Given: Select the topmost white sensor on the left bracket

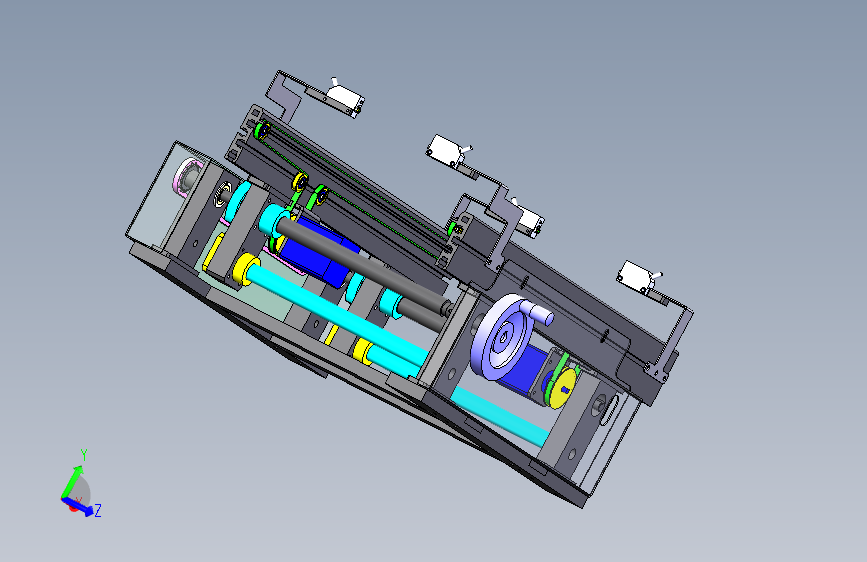Looking at the screenshot, I should point(344,98).
